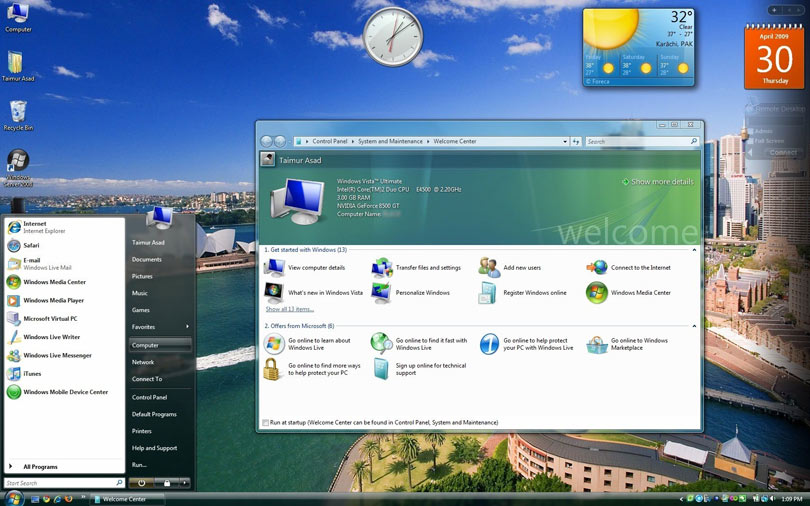Click the Personalize Windows icon
Screen dimensions: 810x506
381,293
